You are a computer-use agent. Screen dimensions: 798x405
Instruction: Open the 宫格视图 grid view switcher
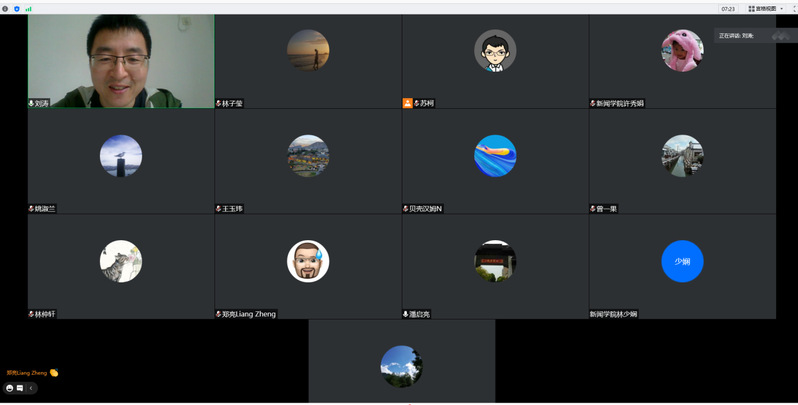click(767, 8)
